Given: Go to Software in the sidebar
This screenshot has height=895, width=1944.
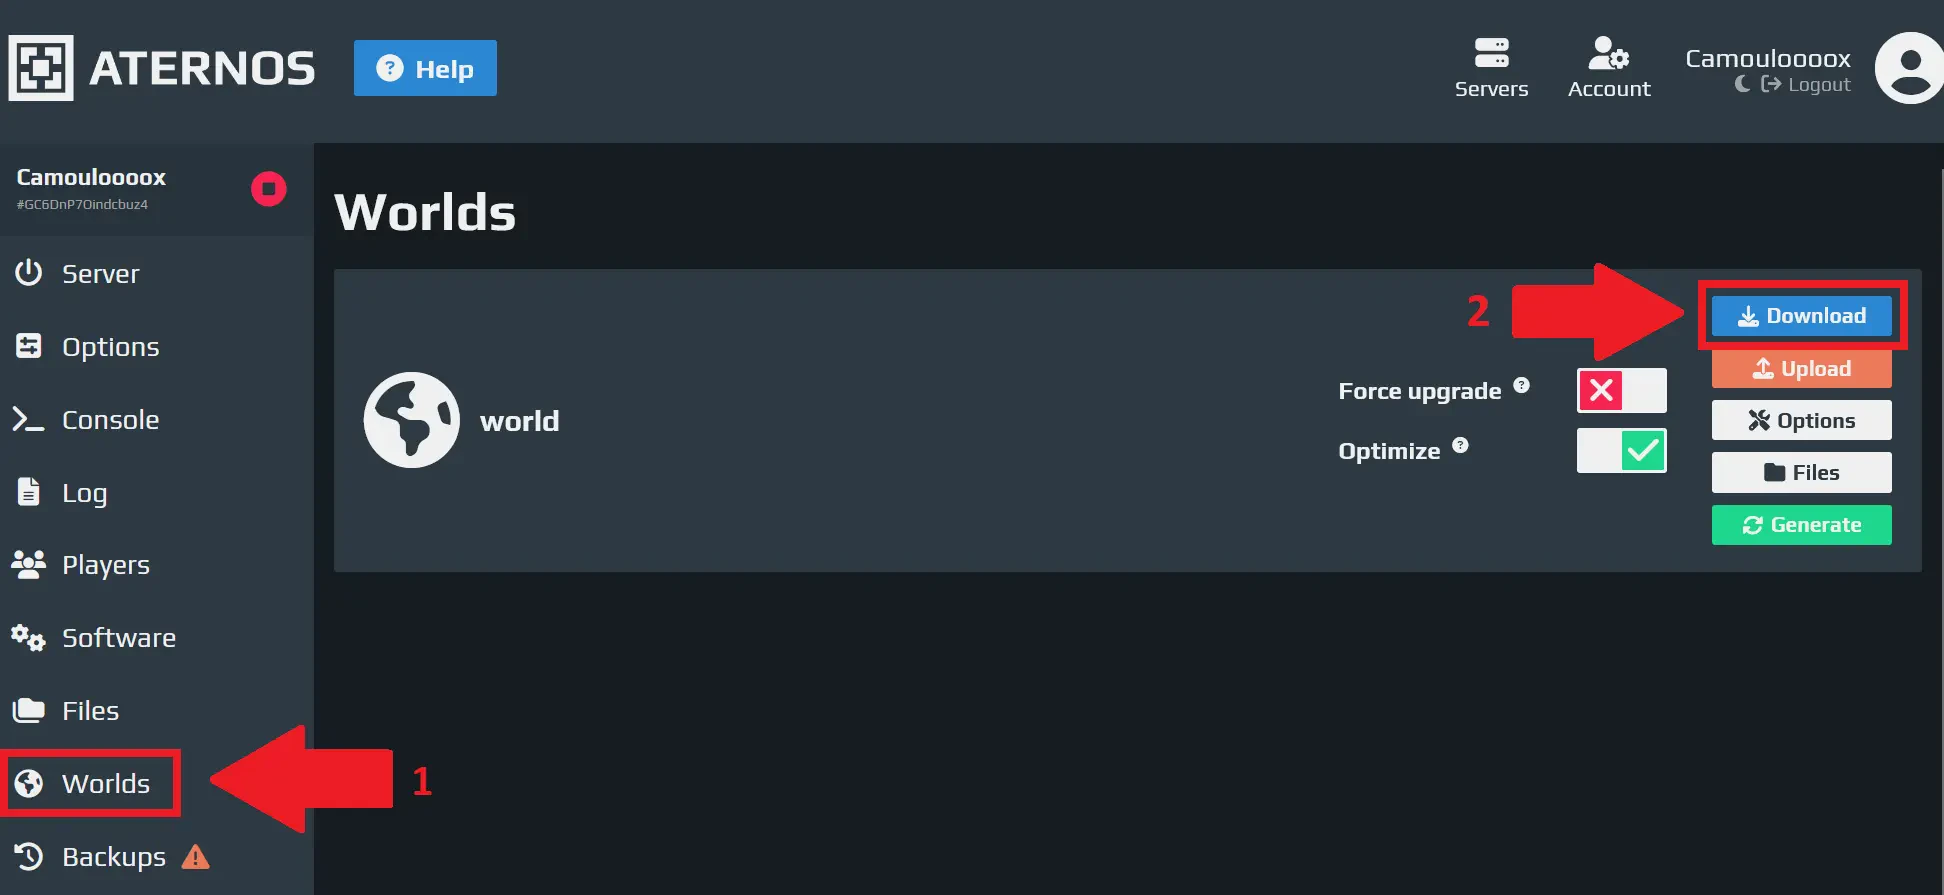Looking at the screenshot, I should [118, 638].
